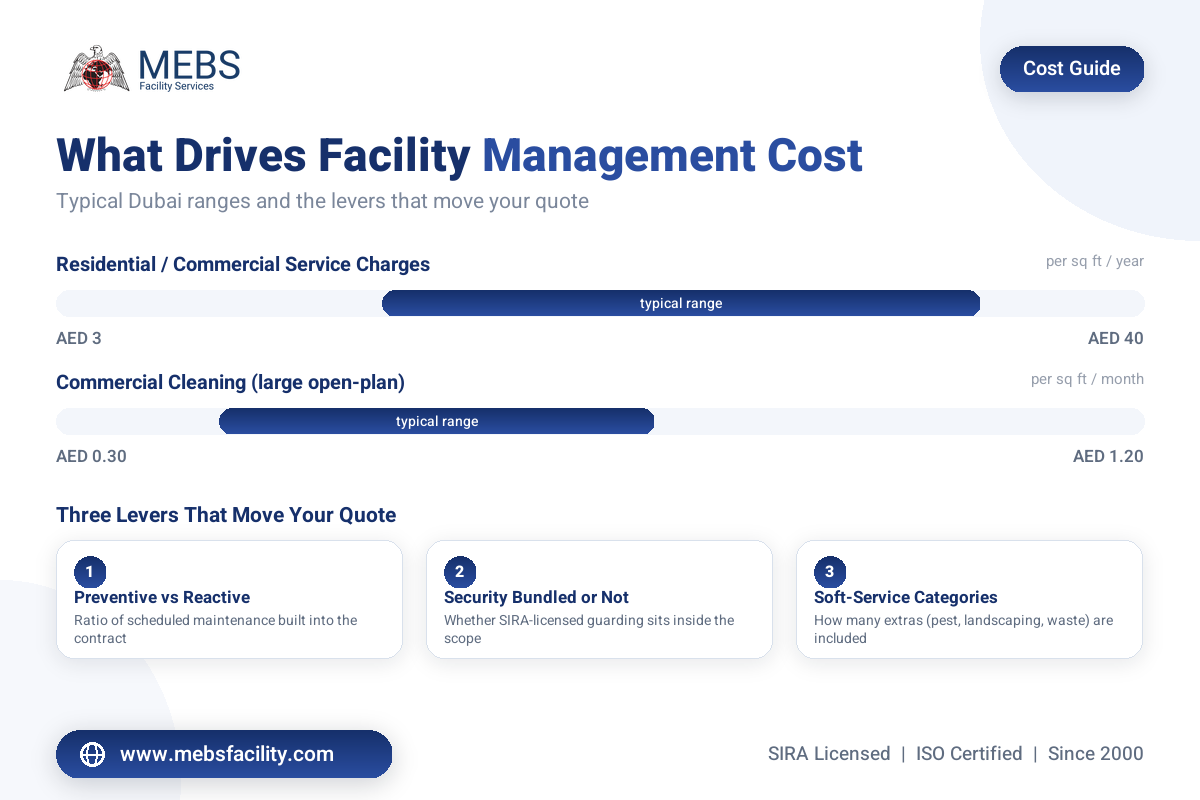The image size is (1200, 800).
Task: Click the 'AED 40' maximum value
Action: coord(1116,339)
